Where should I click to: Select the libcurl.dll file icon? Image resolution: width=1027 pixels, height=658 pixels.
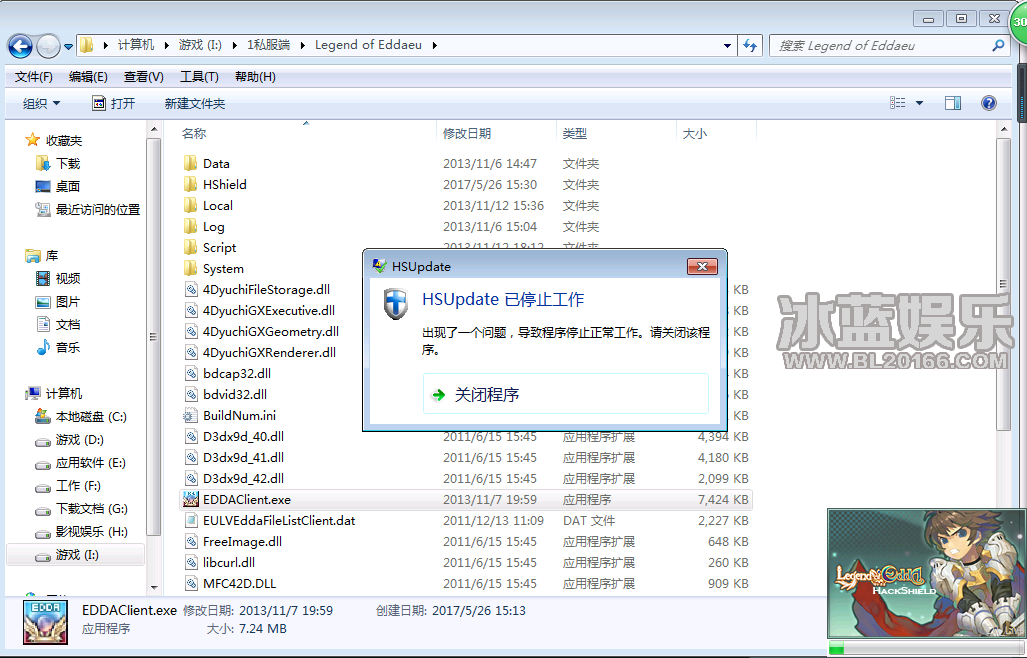pyautogui.click(x=191, y=562)
